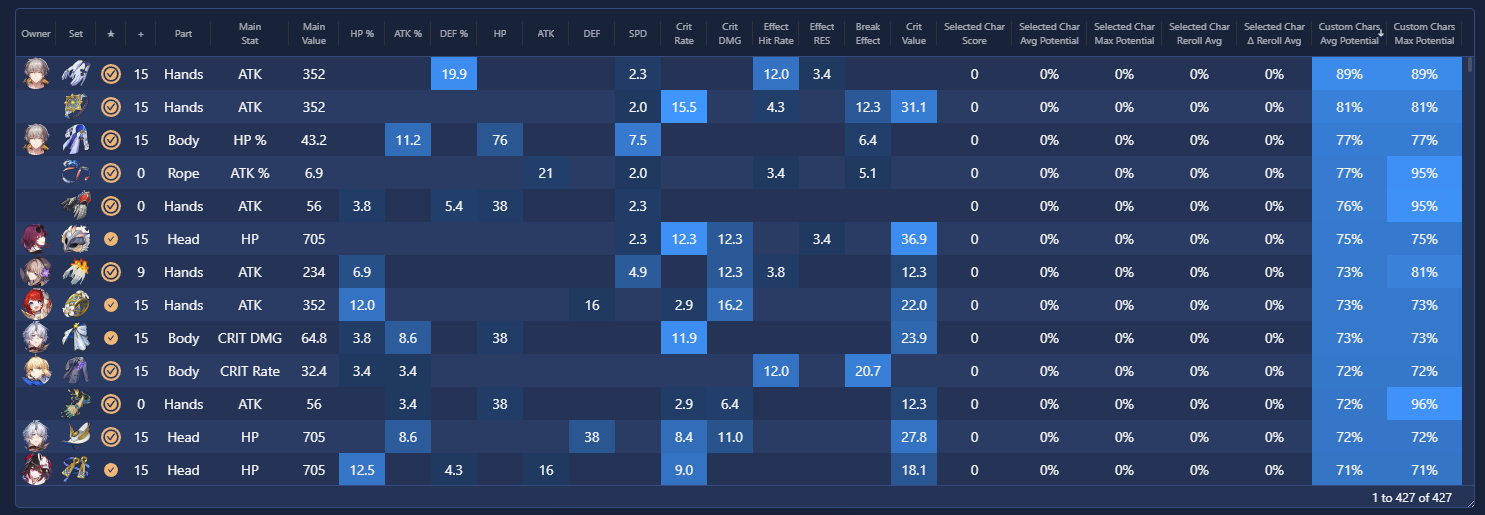Click owner avatar in the 16.2 Crit DMG row
The width and height of the screenshot is (1485, 515).
tap(36, 305)
